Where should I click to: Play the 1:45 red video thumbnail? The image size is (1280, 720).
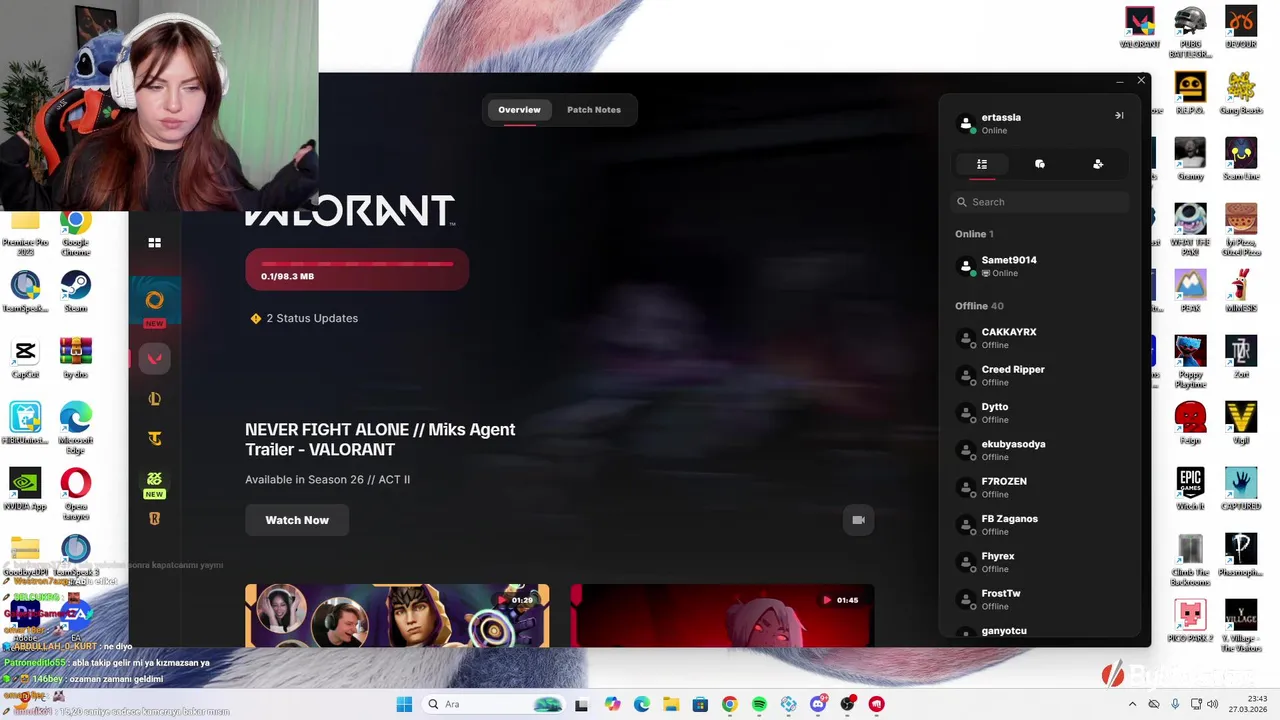point(722,616)
